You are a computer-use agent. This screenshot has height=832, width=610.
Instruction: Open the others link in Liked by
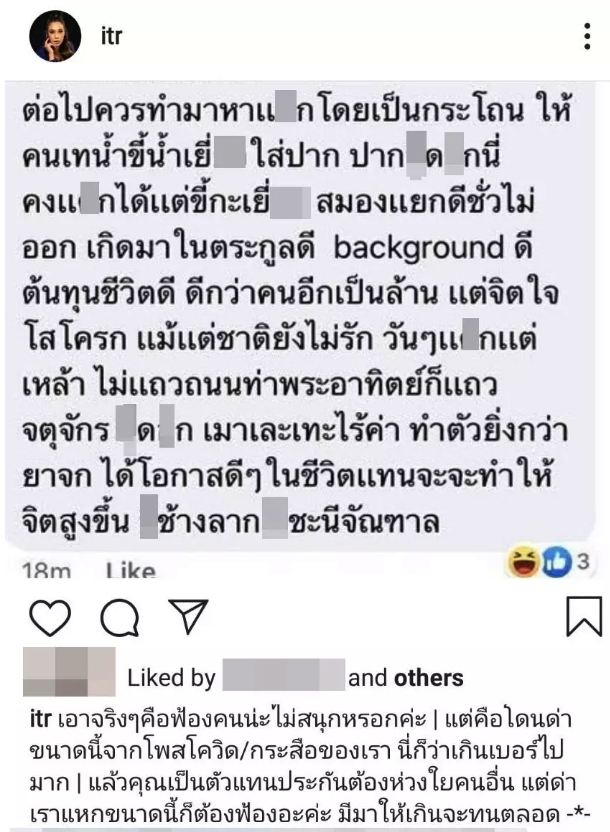tap(429, 678)
